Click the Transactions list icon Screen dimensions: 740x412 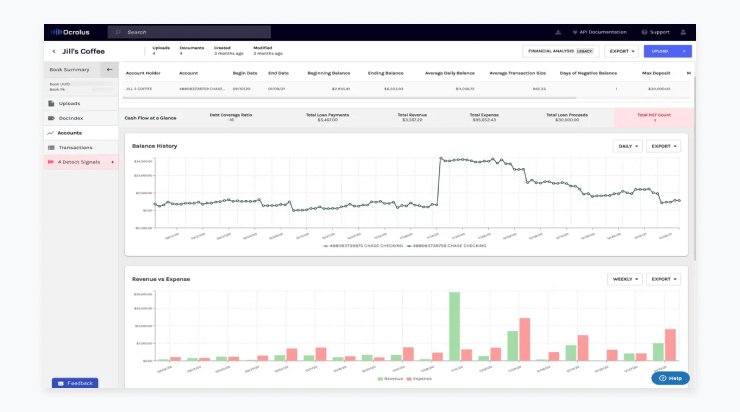(x=51, y=148)
